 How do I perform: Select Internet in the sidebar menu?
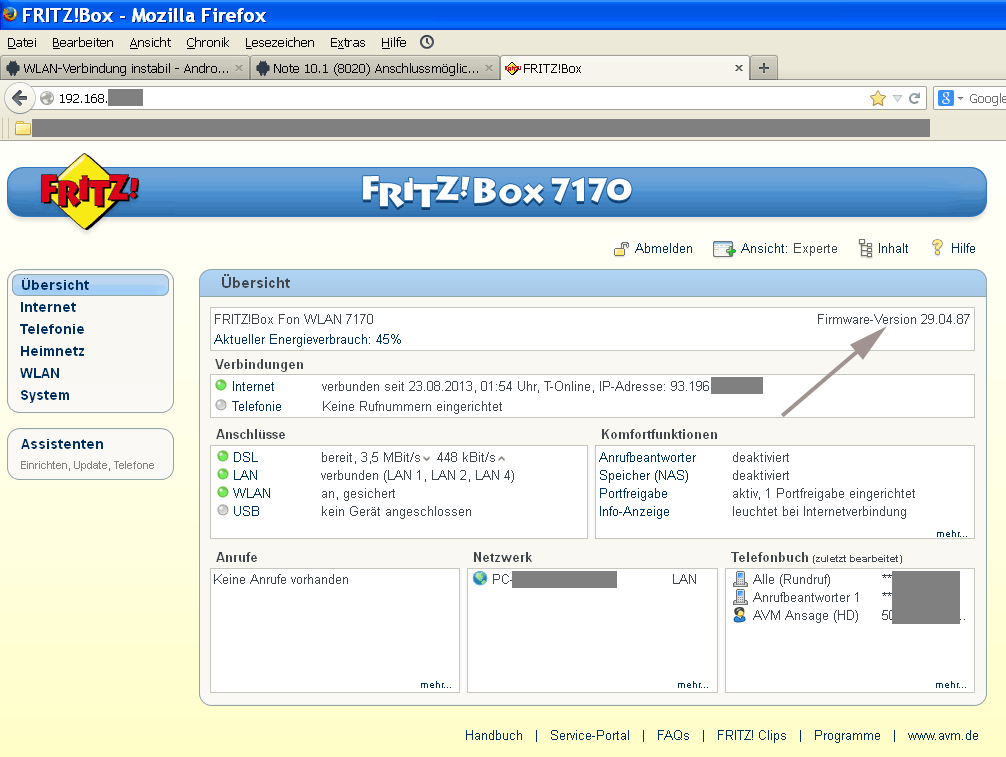pyautogui.click(x=48, y=307)
